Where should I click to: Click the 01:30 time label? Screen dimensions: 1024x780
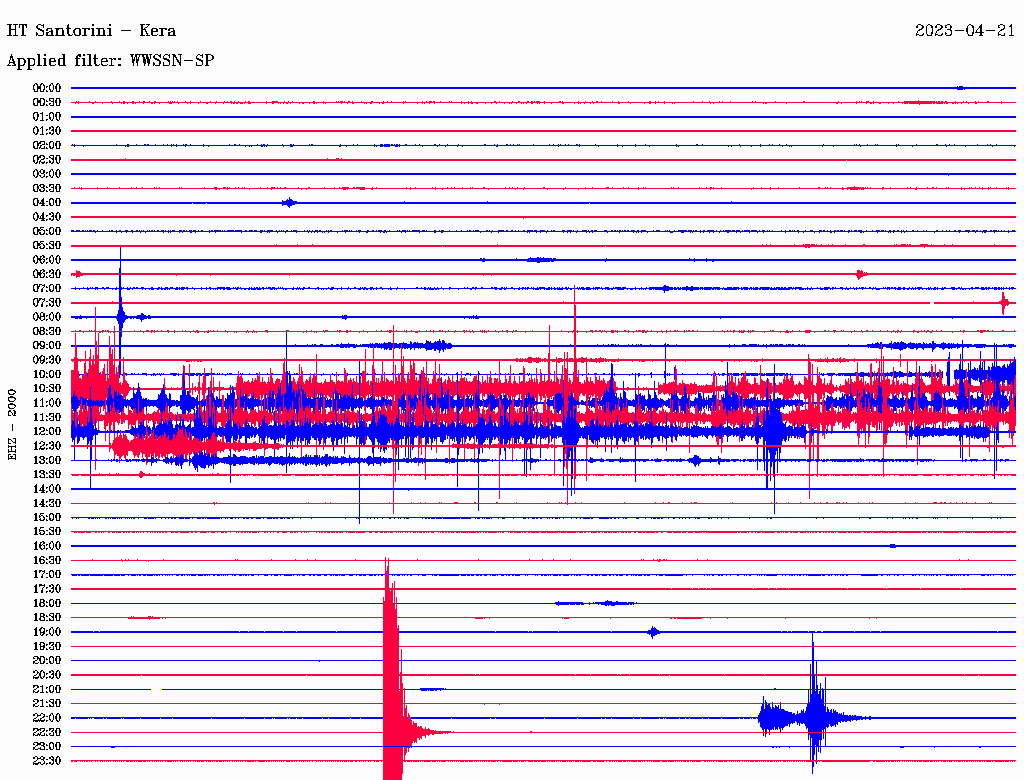pyautogui.click(x=47, y=131)
